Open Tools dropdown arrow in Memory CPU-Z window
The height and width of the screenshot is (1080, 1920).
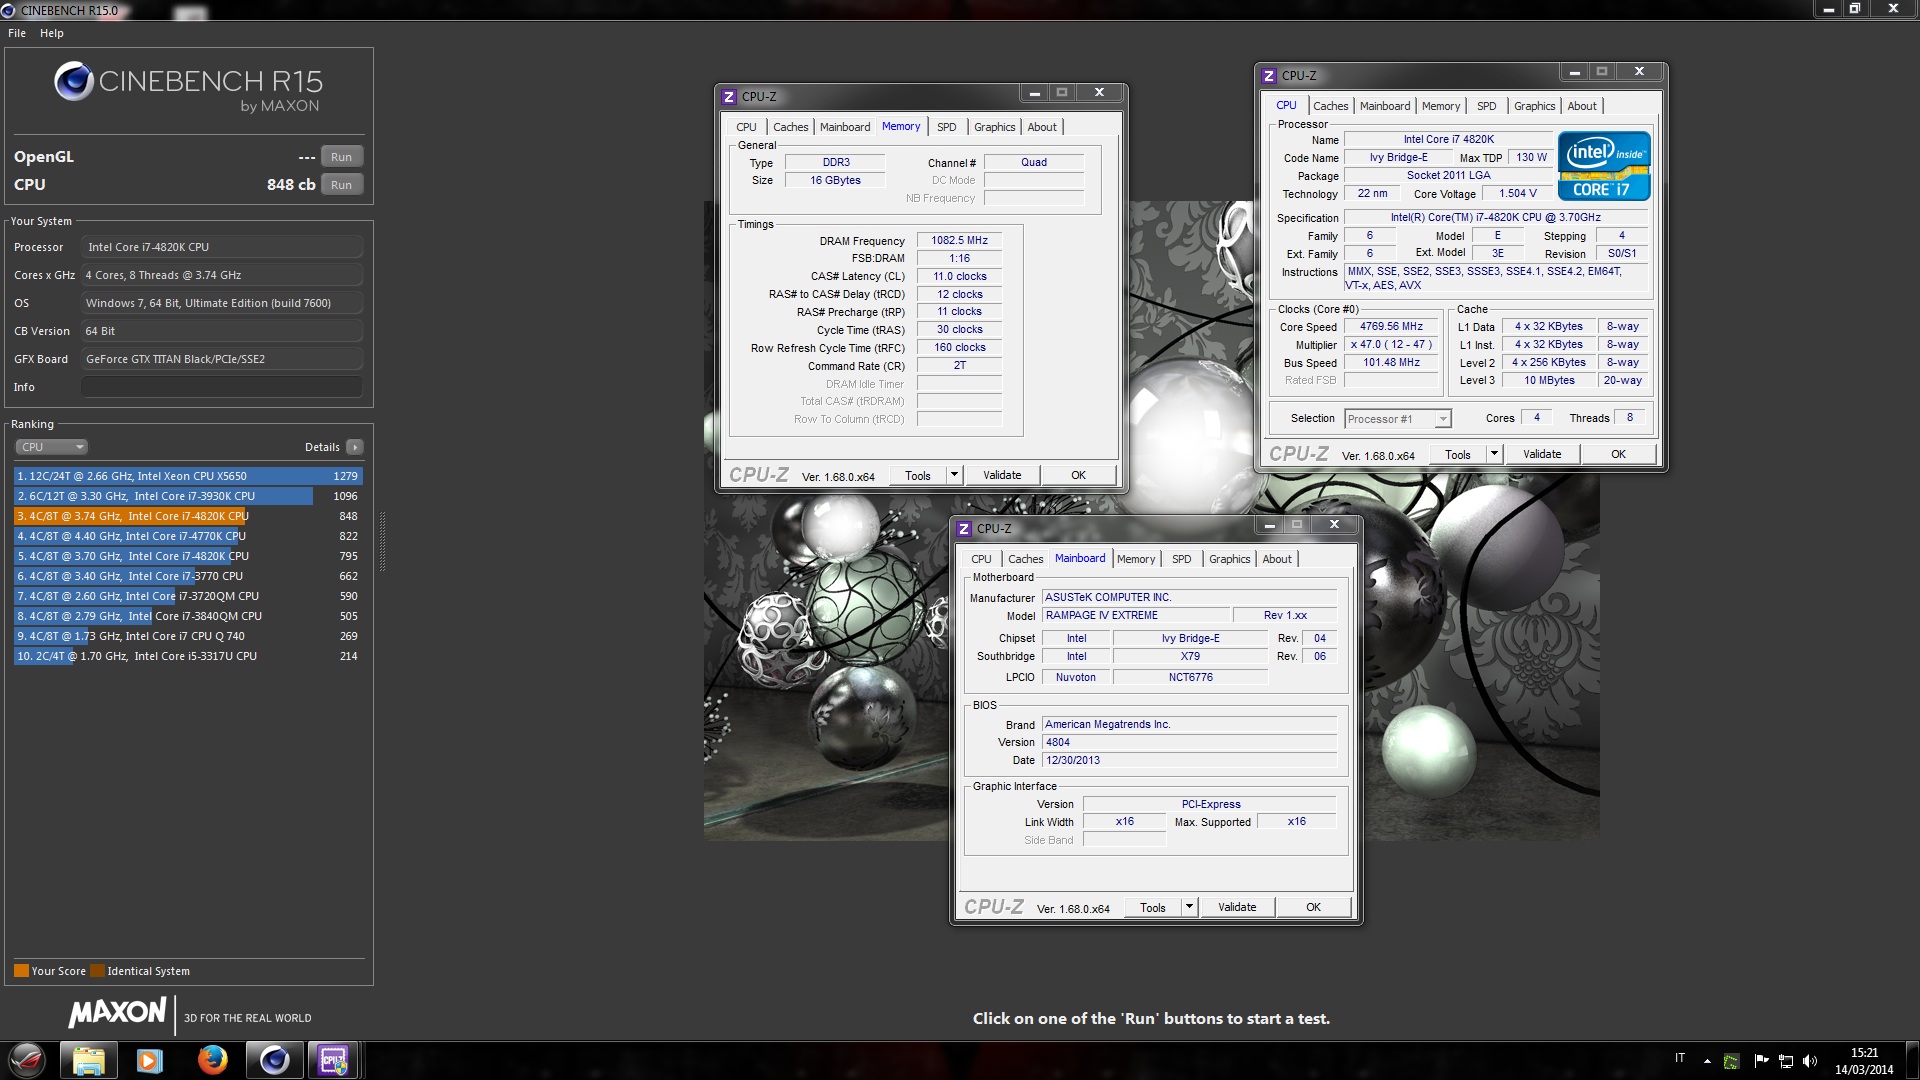954,475
